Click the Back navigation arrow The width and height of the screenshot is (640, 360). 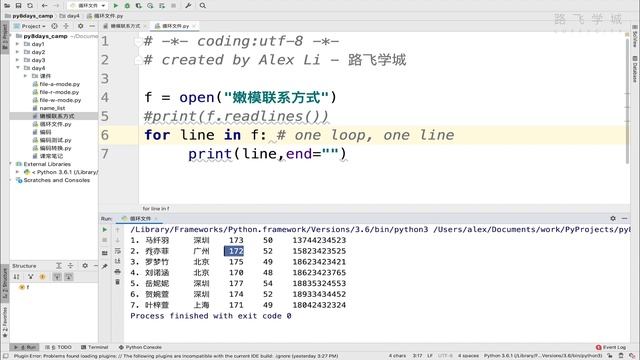pyautogui.click(x=44, y=6)
